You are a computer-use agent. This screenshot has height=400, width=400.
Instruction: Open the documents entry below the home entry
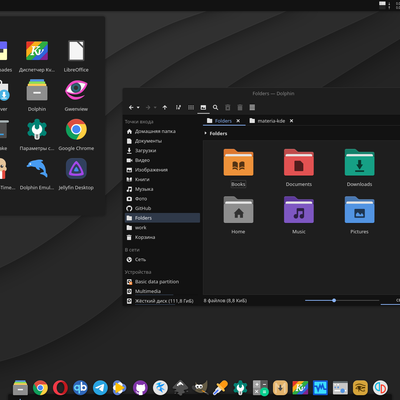point(162,141)
